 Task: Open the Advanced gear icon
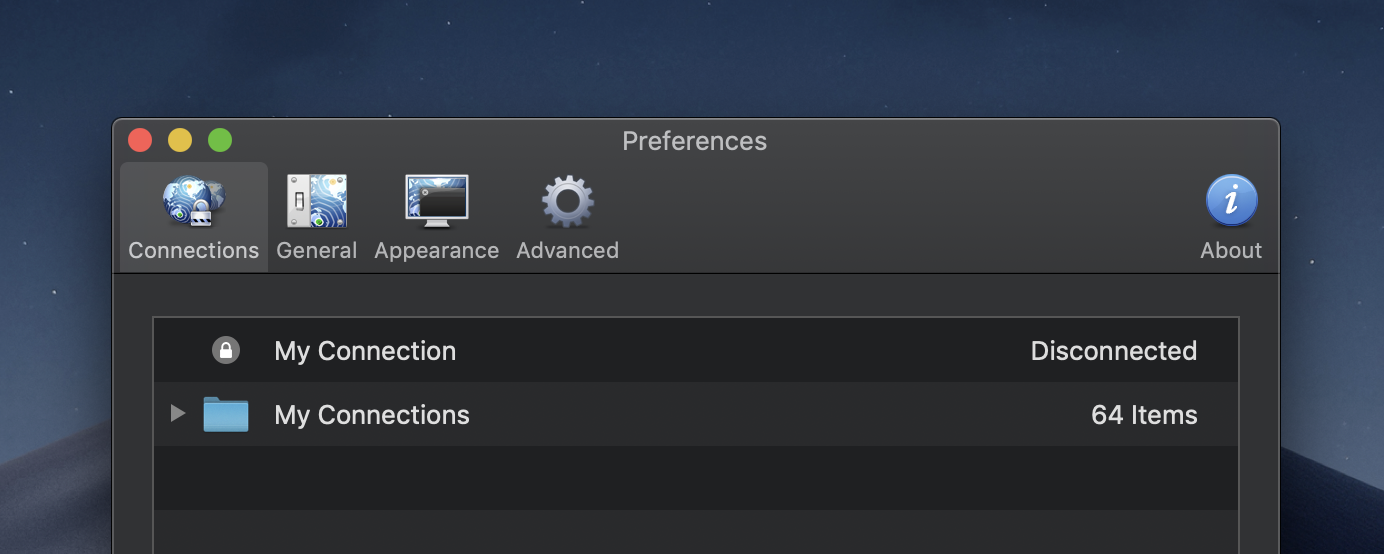point(568,202)
